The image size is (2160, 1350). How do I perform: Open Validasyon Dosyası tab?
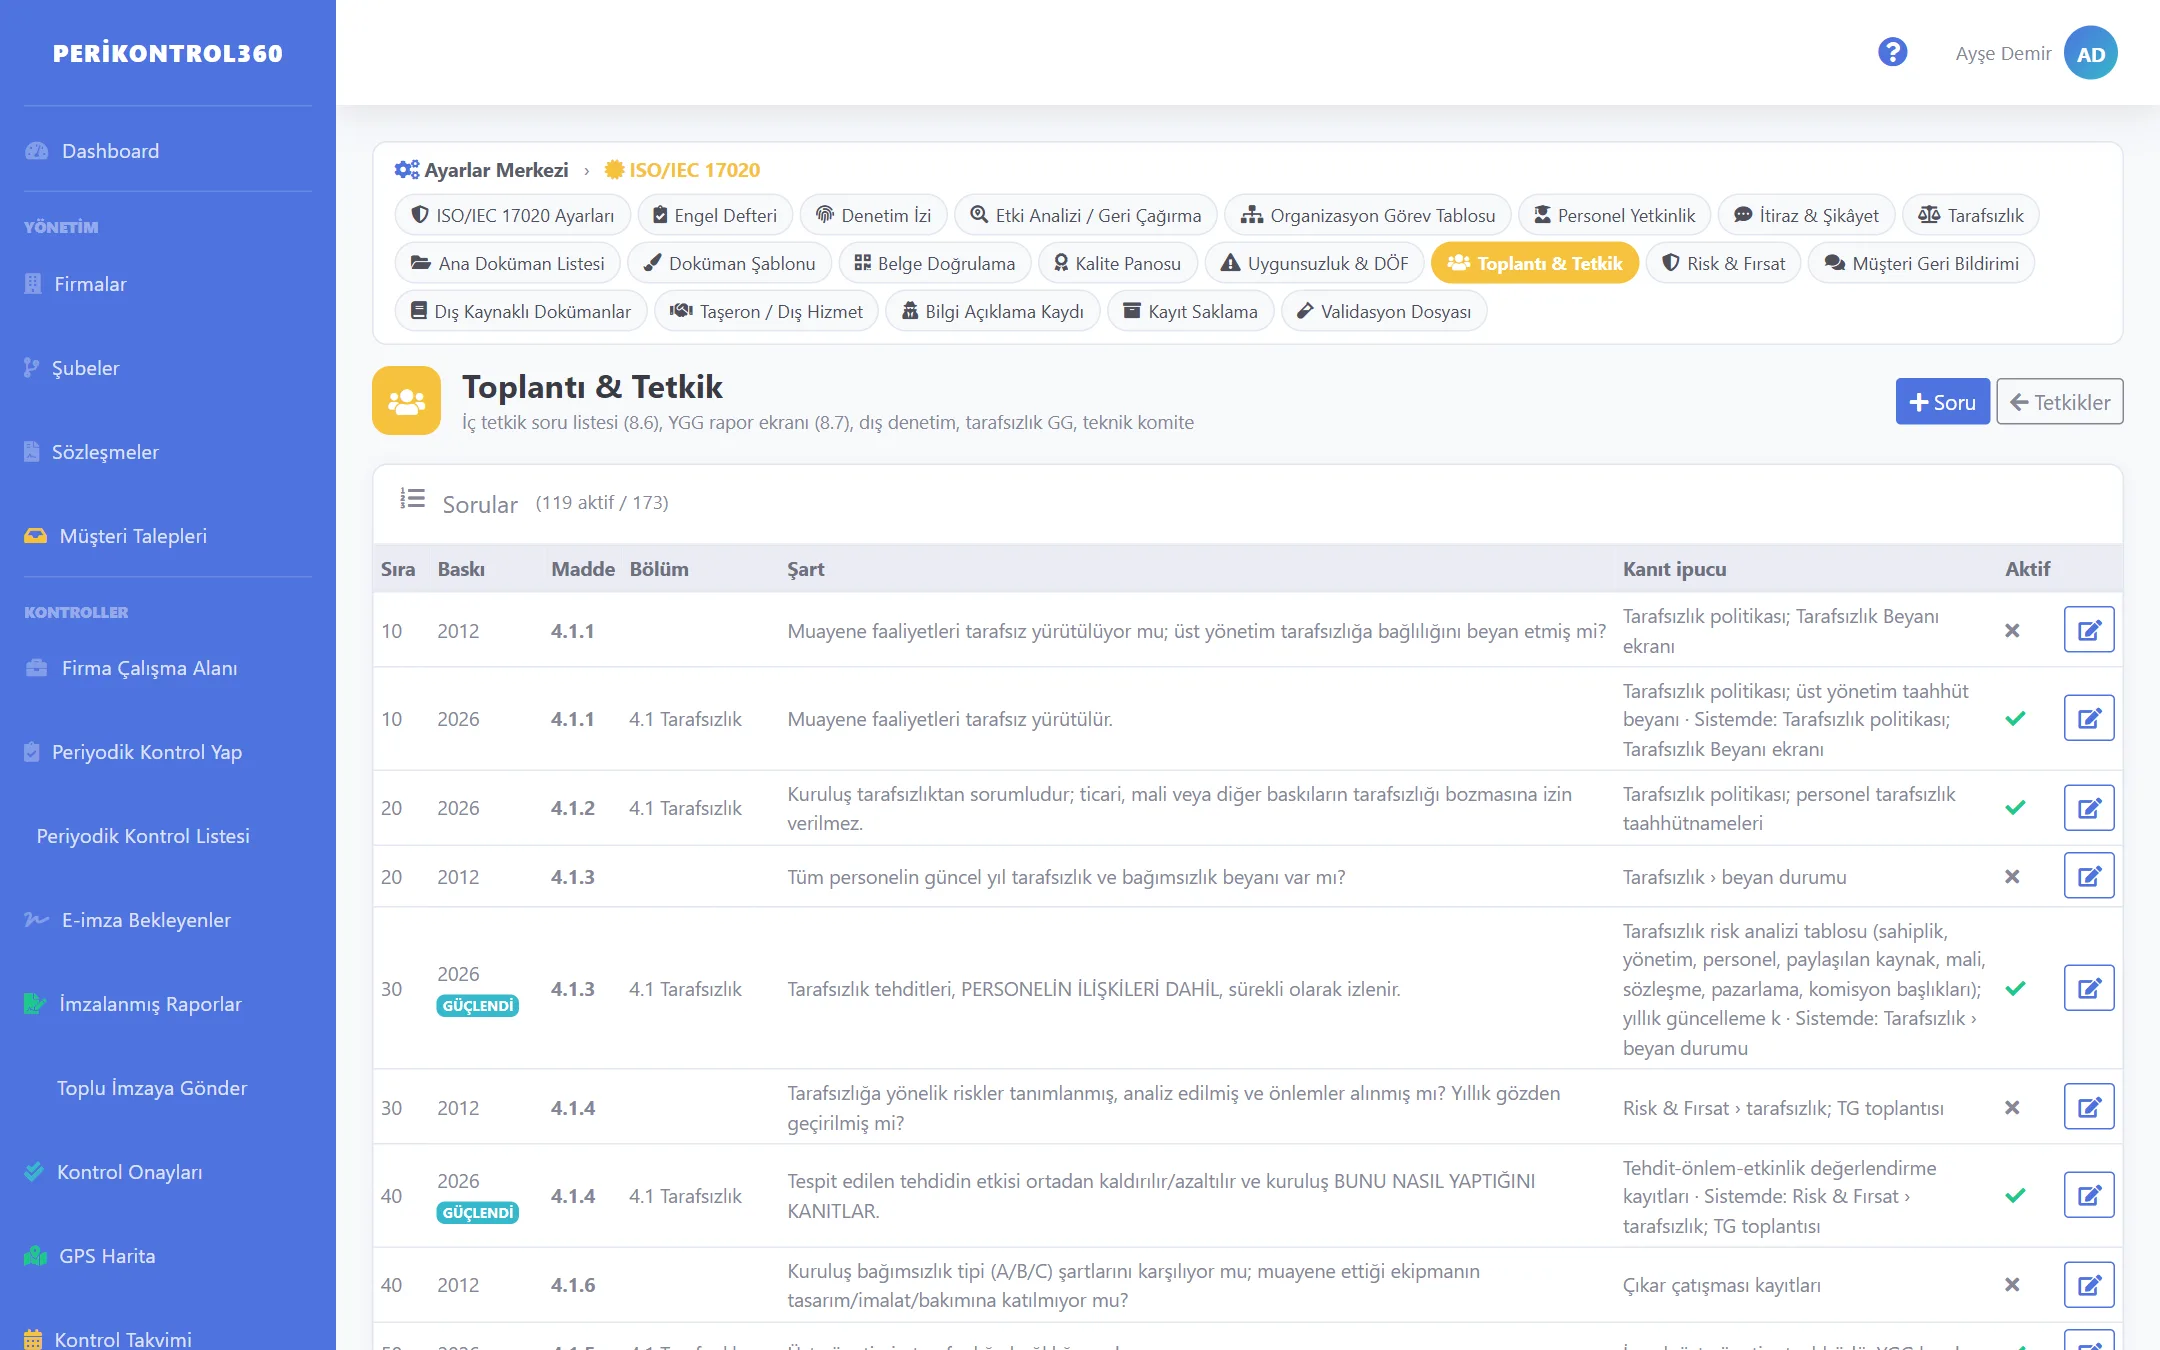tap(1384, 311)
